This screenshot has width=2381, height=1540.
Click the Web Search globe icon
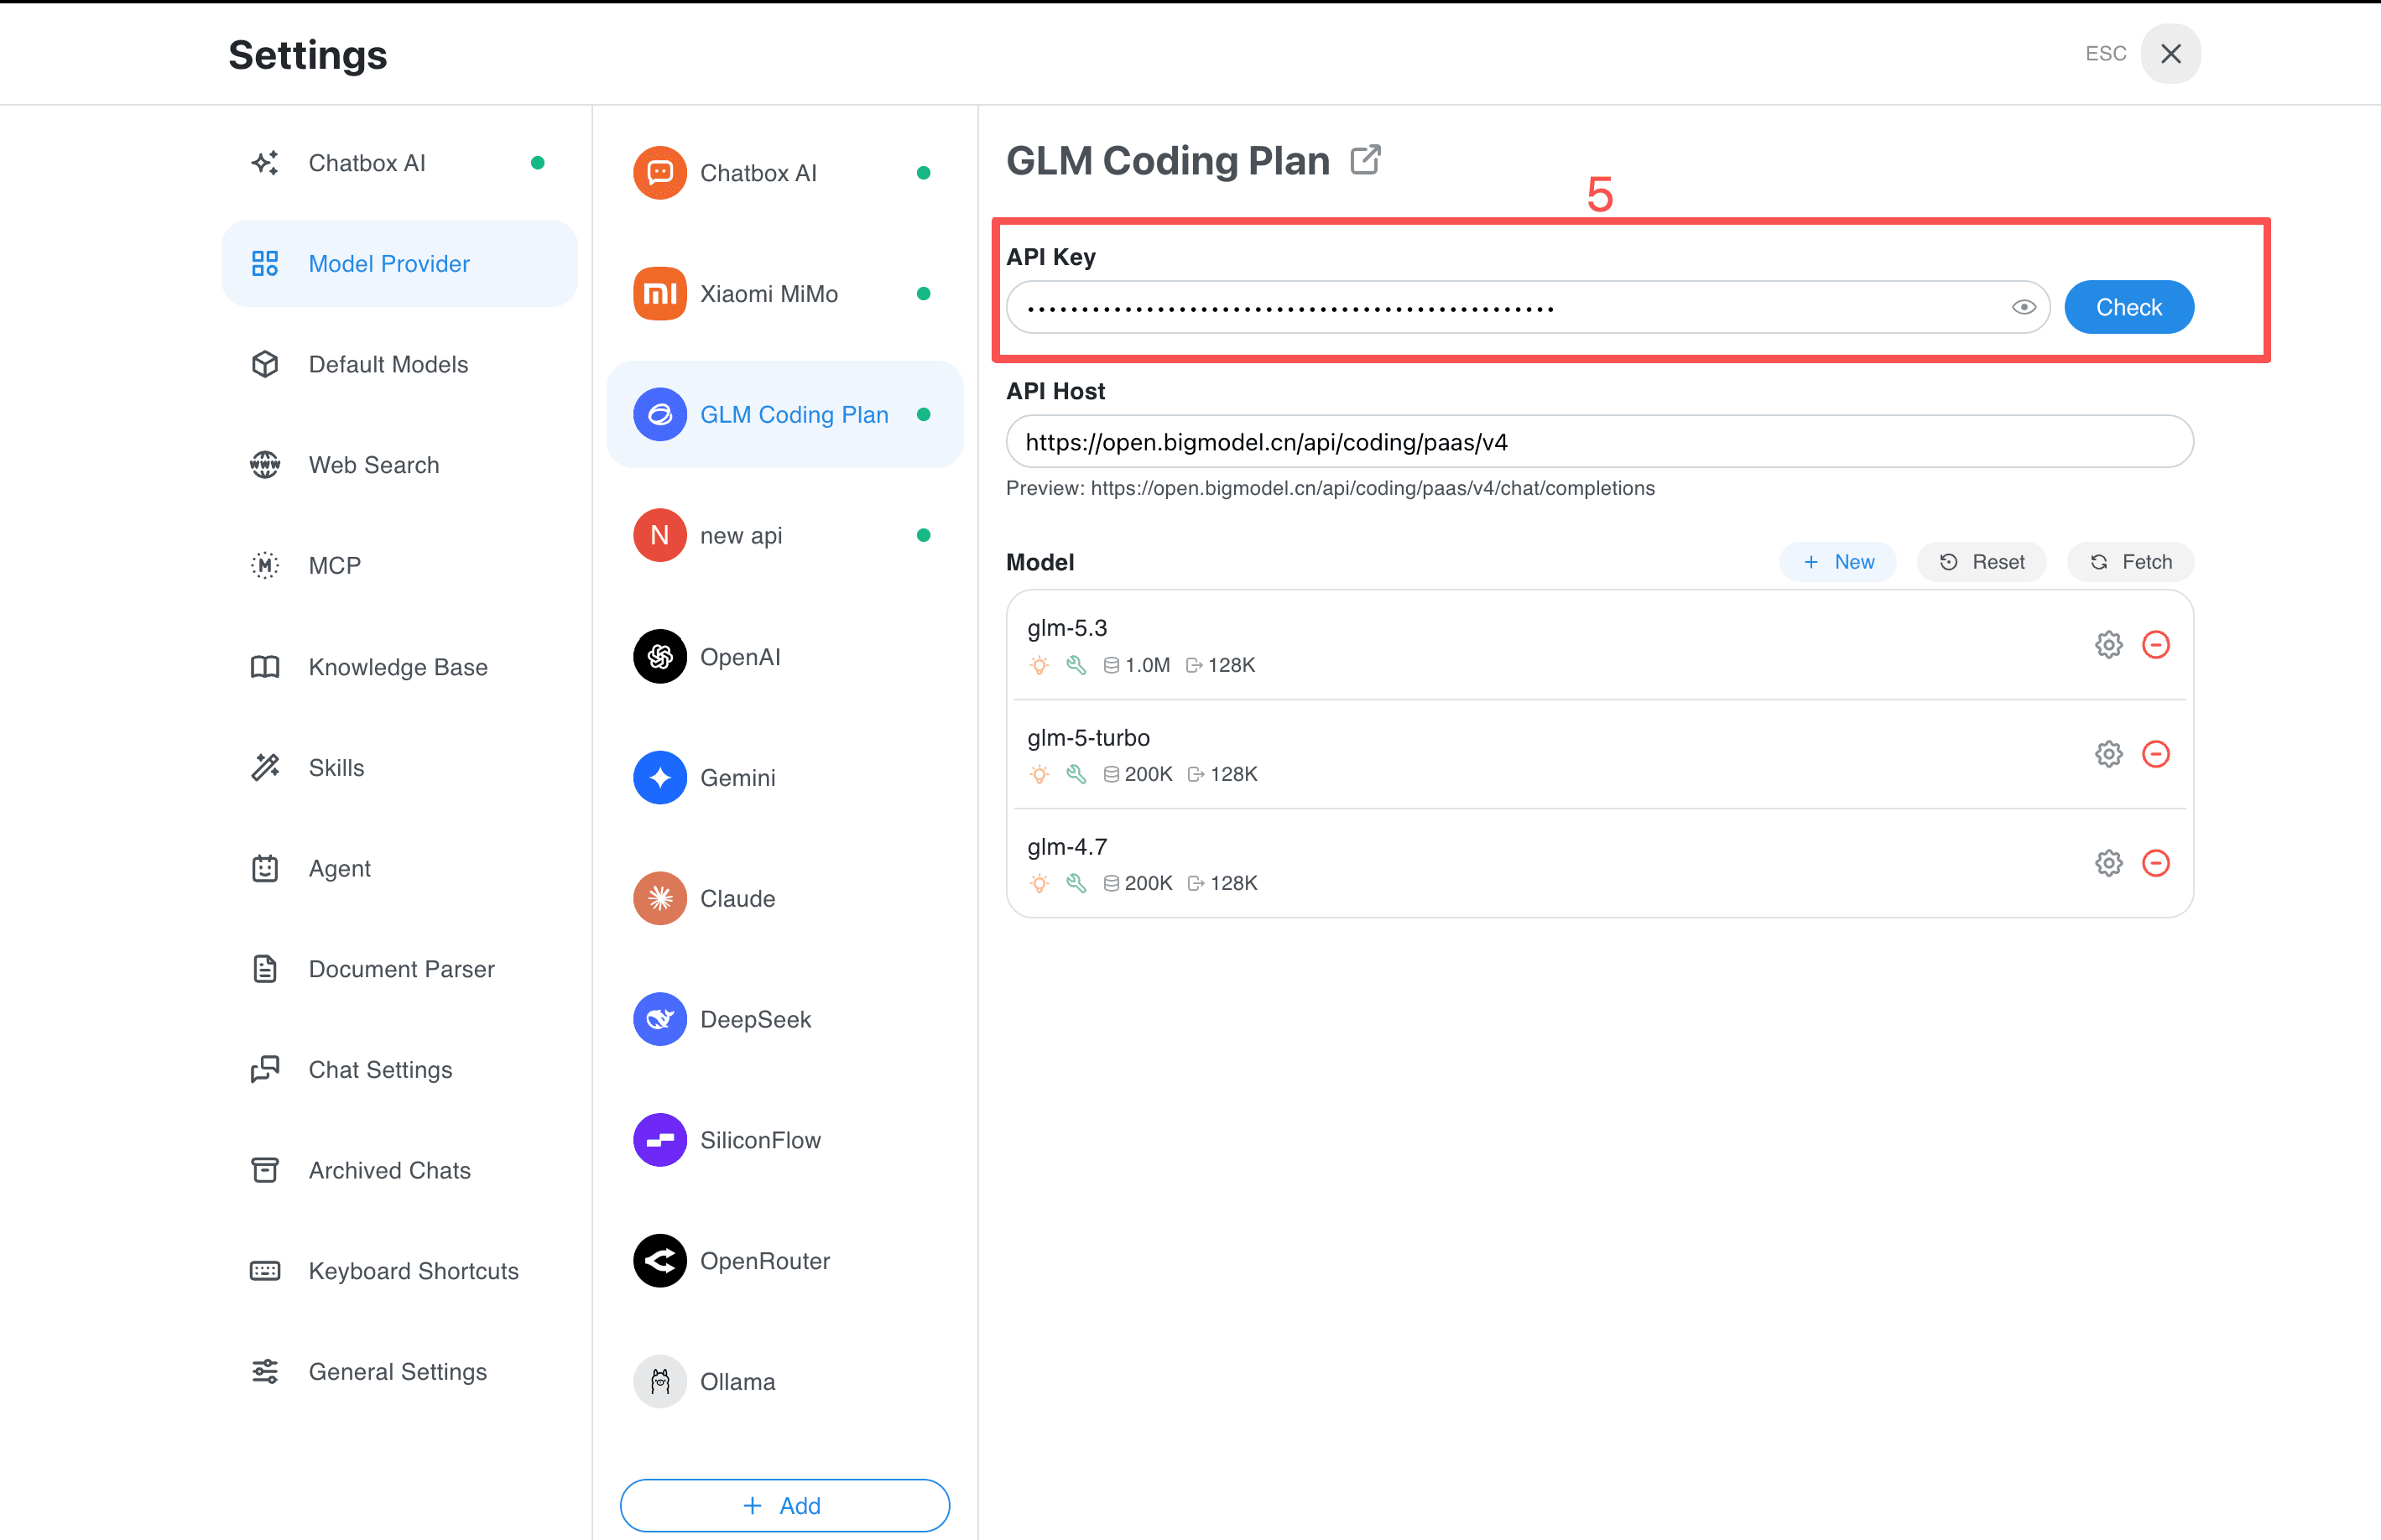tap(265, 464)
